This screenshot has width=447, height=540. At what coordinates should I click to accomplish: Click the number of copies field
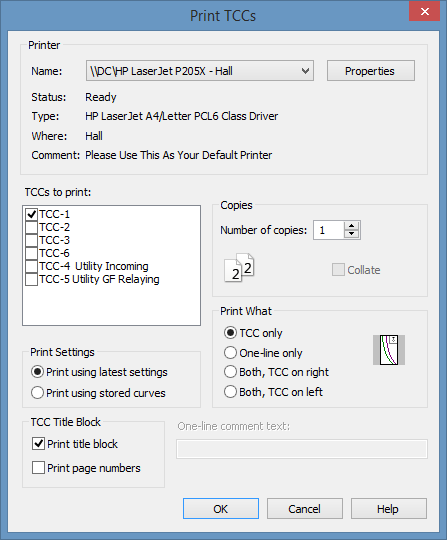(329, 230)
